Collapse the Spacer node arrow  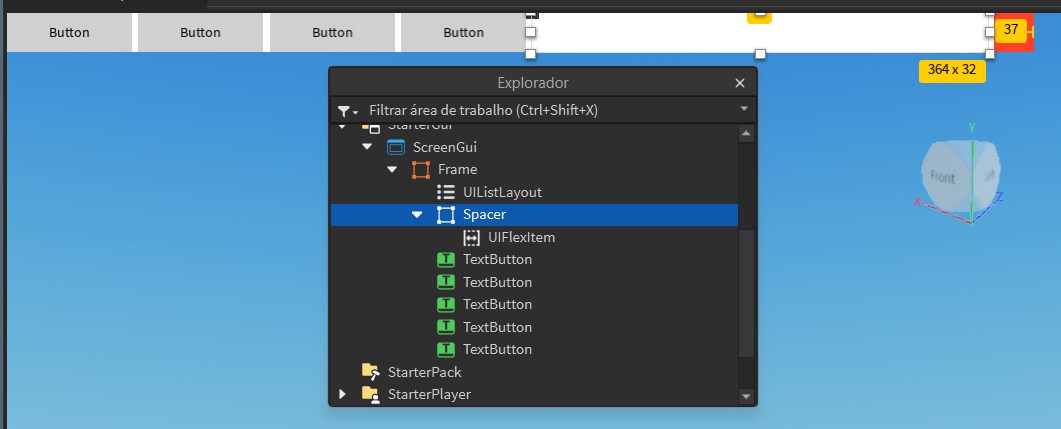click(417, 215)
